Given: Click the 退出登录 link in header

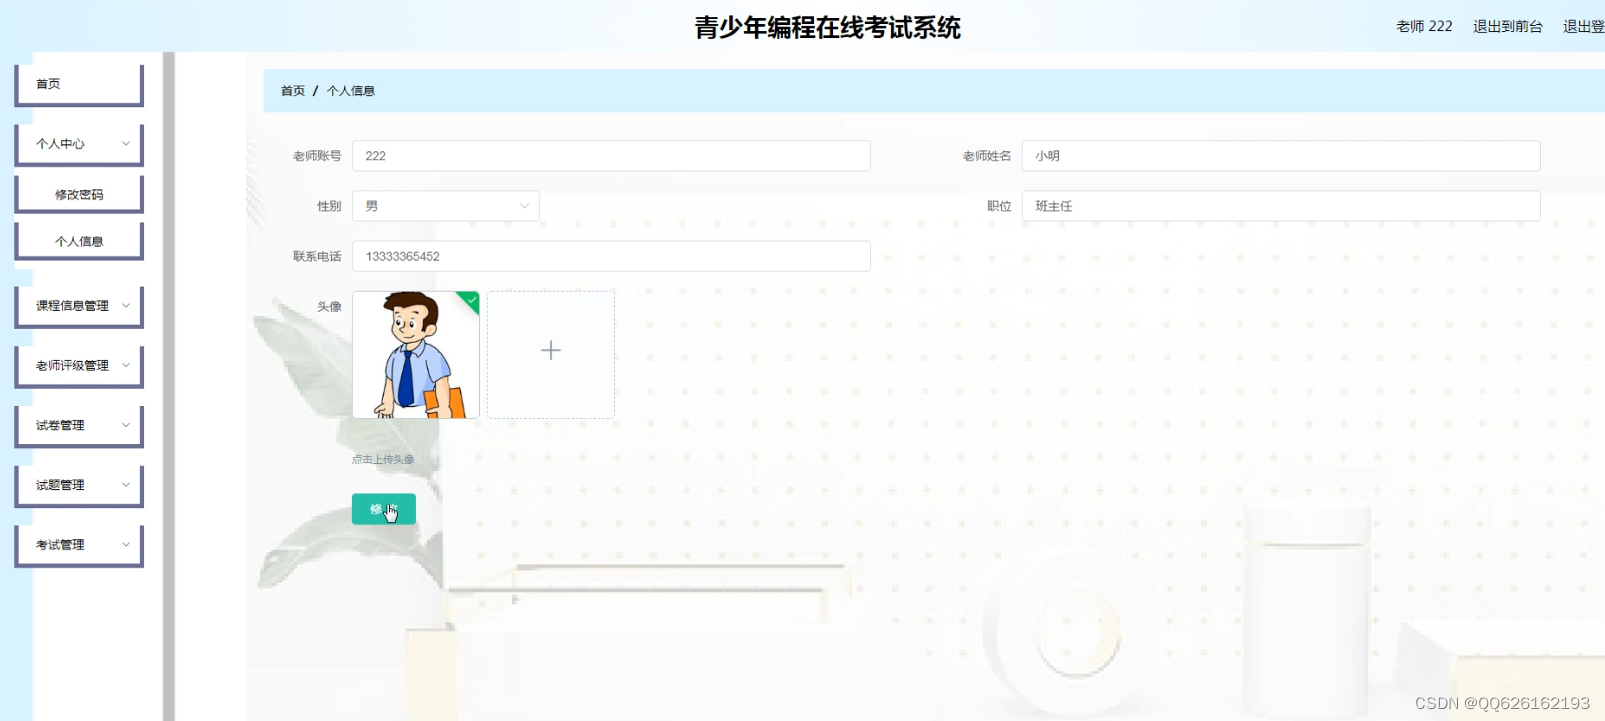Looking at the screenshot, I should (x=1584, y=26).
